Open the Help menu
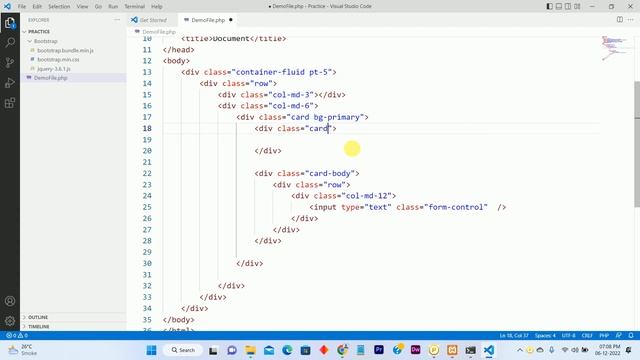The image size is (640, 360). pyautogui.click(x=157, y=7)
